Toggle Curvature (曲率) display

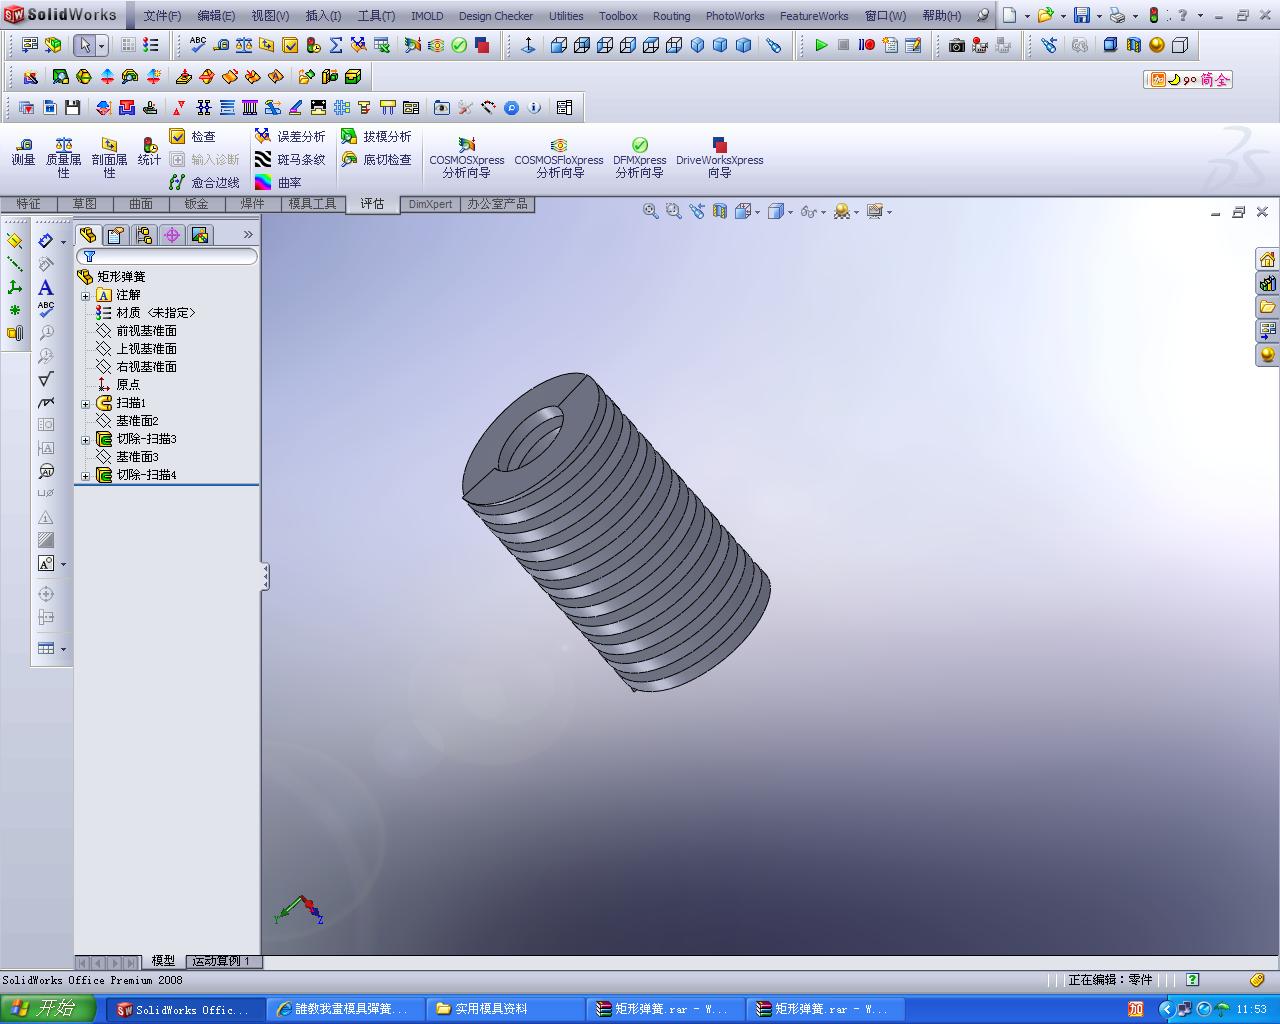[x=278, y=182]
